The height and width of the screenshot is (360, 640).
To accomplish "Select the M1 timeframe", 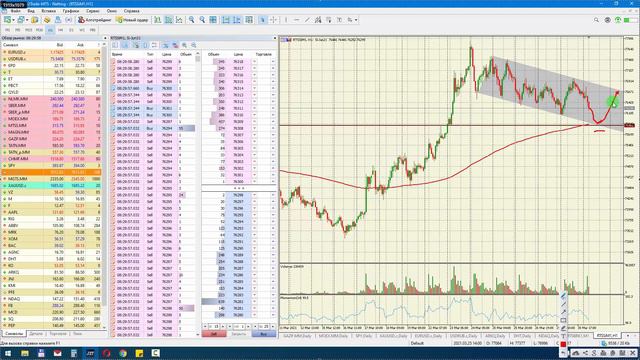I will (x=7, y=30).
